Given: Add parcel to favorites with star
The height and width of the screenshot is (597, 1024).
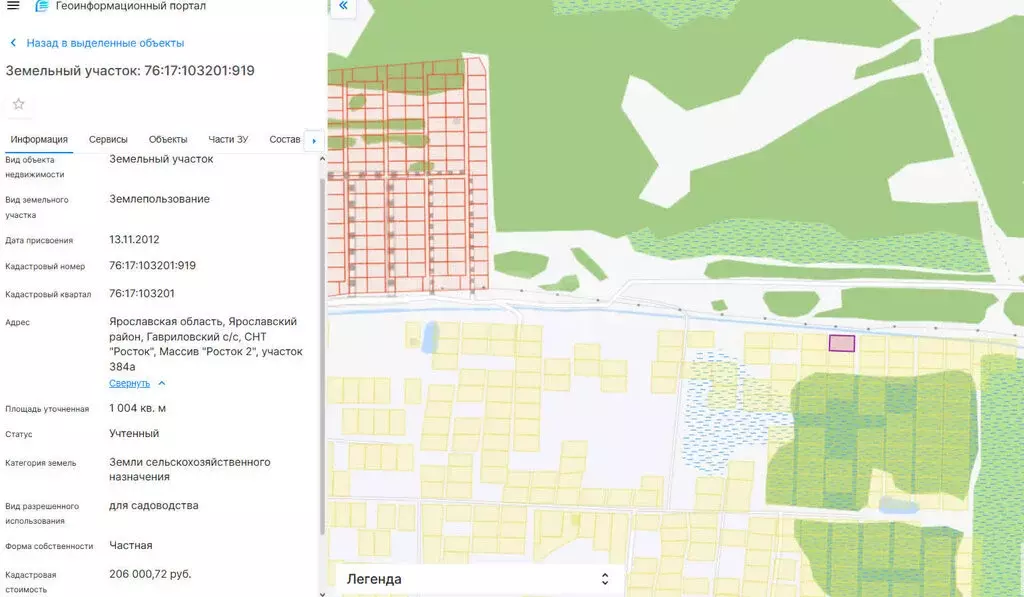Looking at the screenshot, I should pyautogui.click(x=18, y=104).
